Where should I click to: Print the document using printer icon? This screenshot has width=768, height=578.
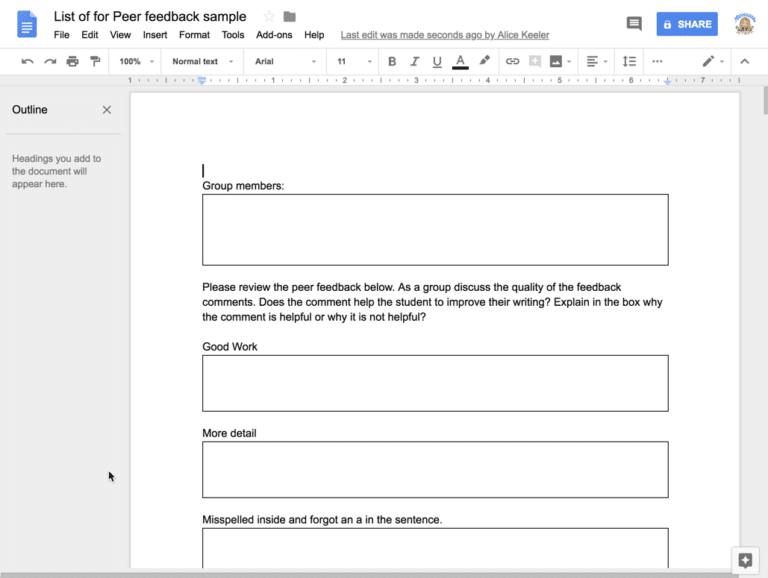(72, 61)
